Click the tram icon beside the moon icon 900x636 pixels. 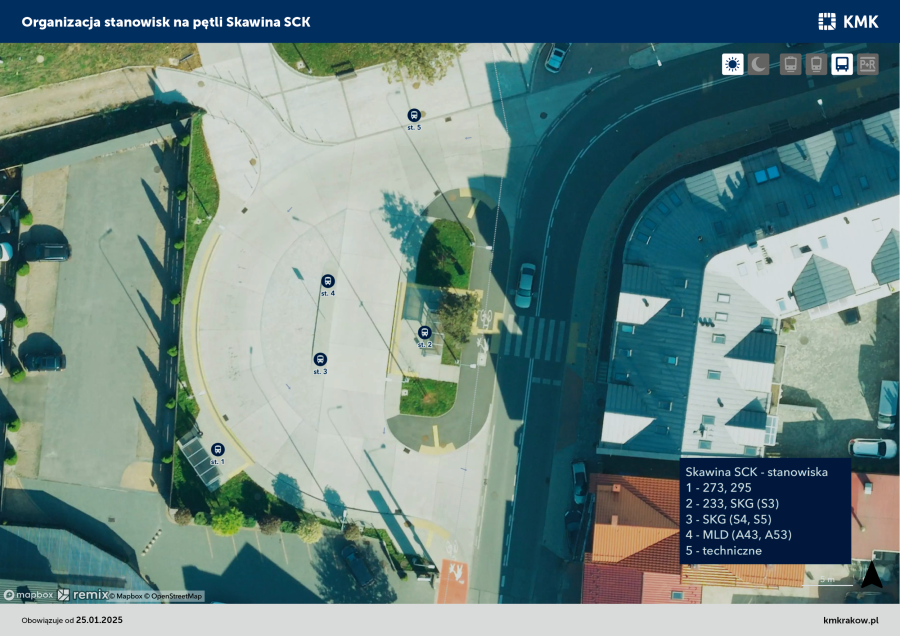[790, 65]
